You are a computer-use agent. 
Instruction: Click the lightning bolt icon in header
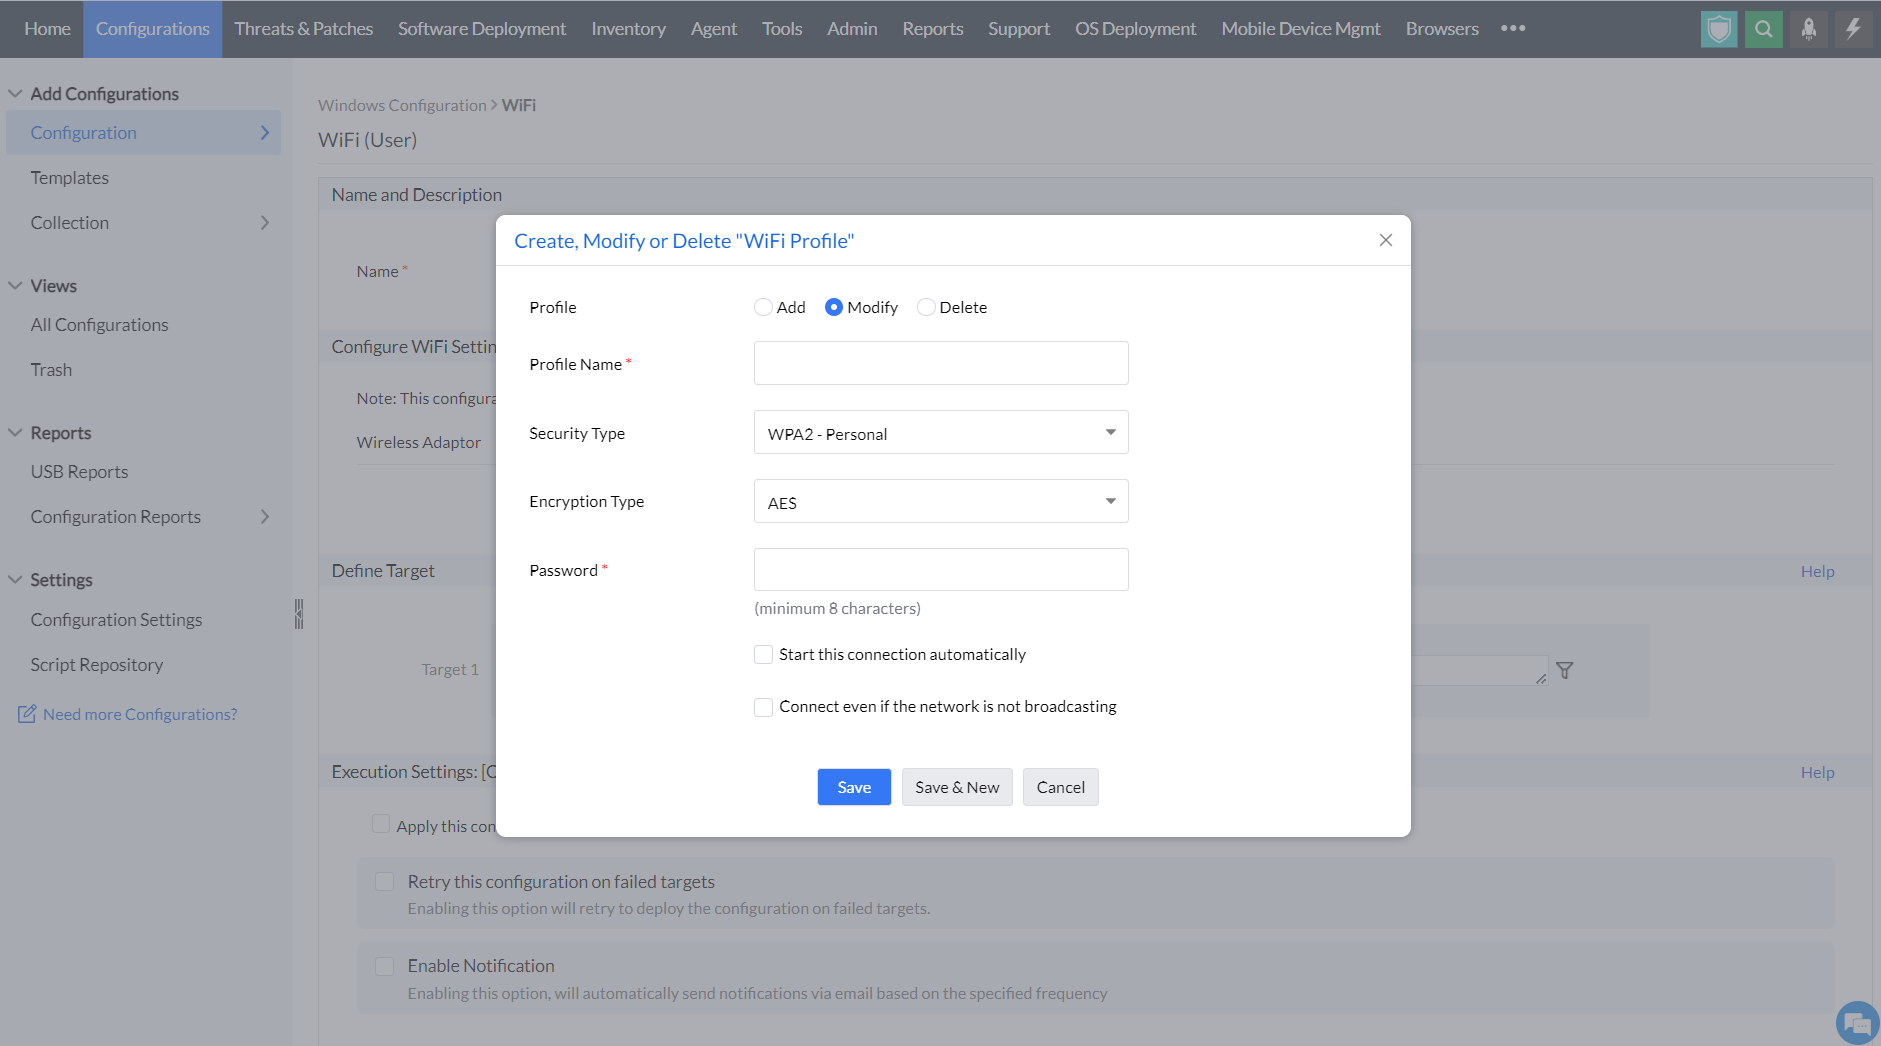[x=1854, y=29]
